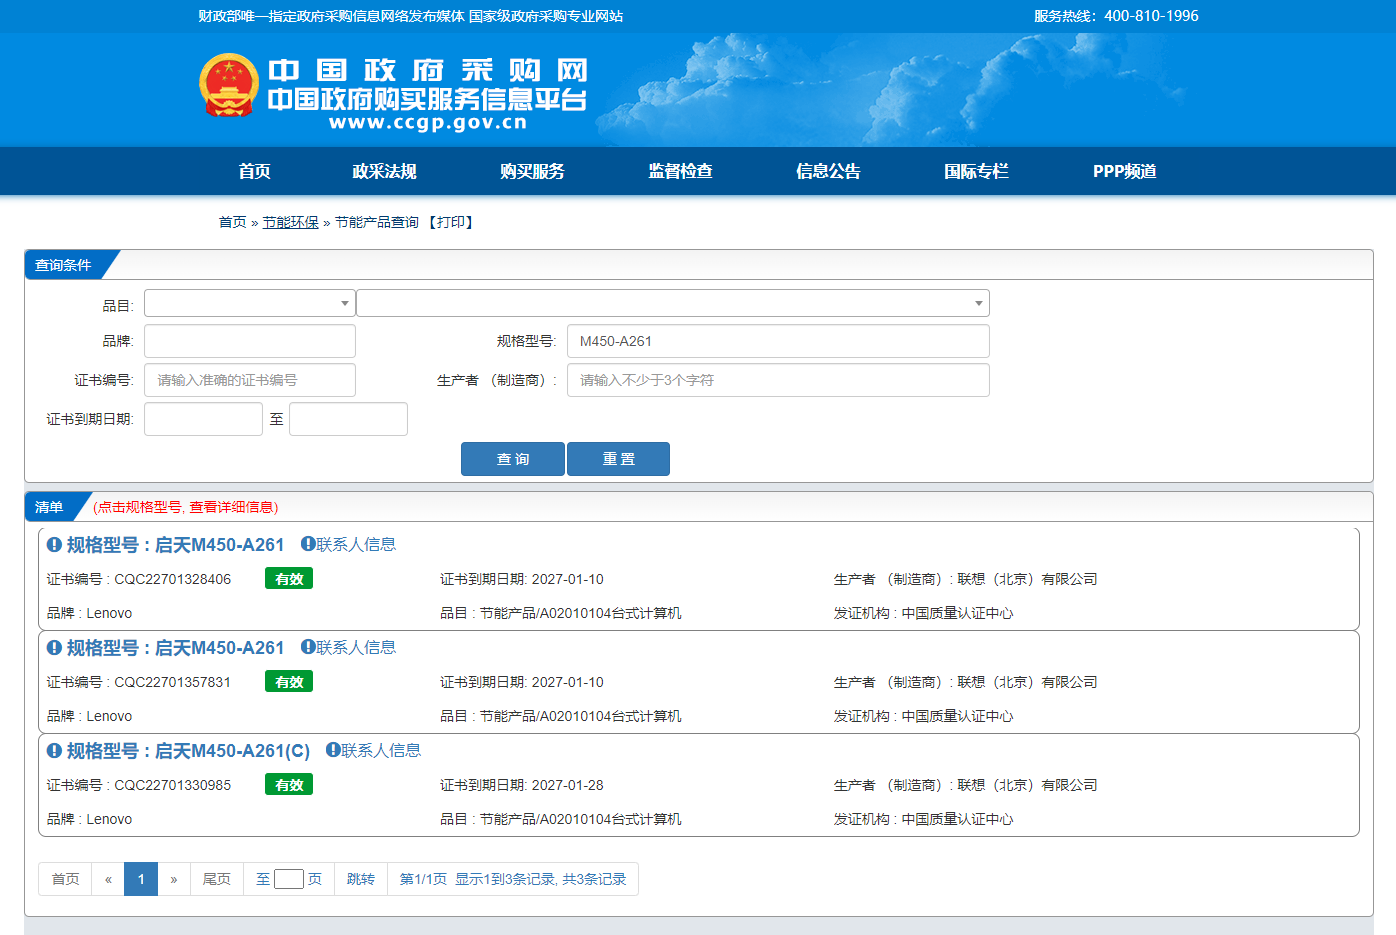Click 尾页 last page button

click(217, 879)
